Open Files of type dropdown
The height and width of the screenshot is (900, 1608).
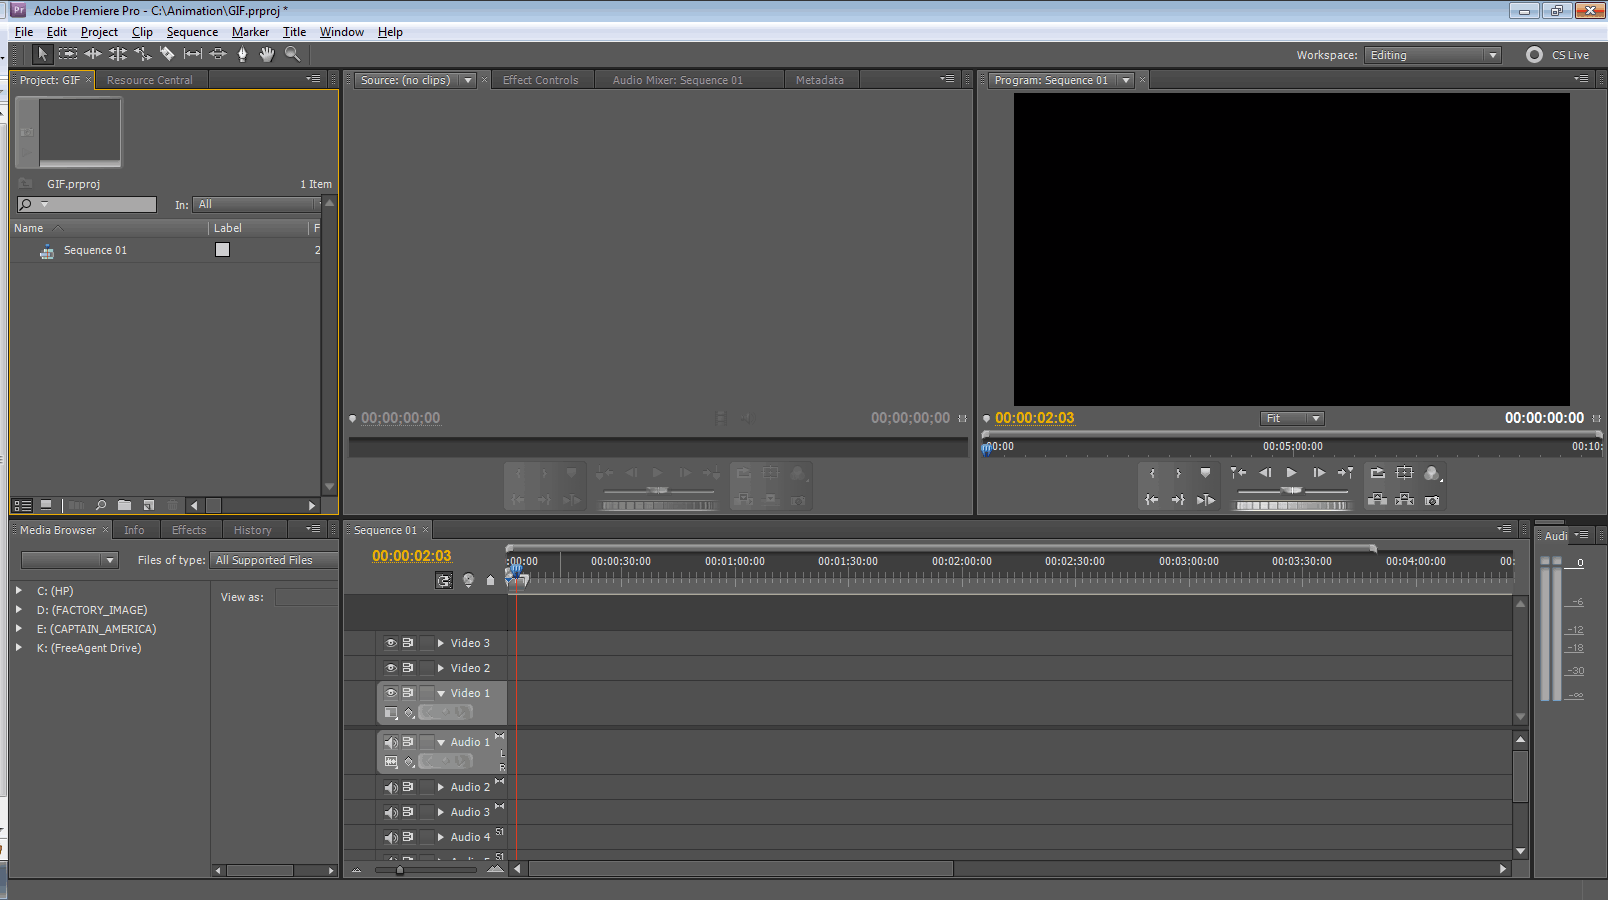pos(273,560)
